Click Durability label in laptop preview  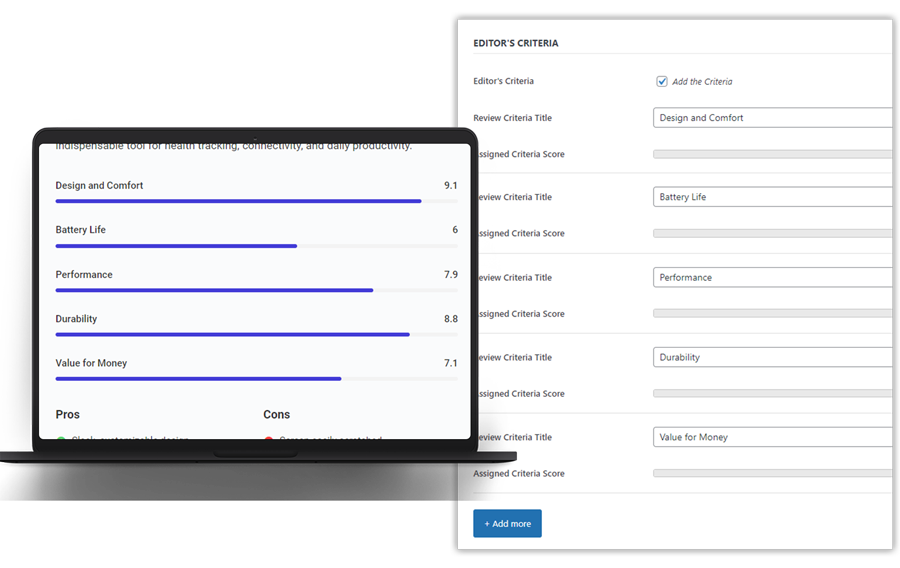pyautogui.click(x=76, y=318)
